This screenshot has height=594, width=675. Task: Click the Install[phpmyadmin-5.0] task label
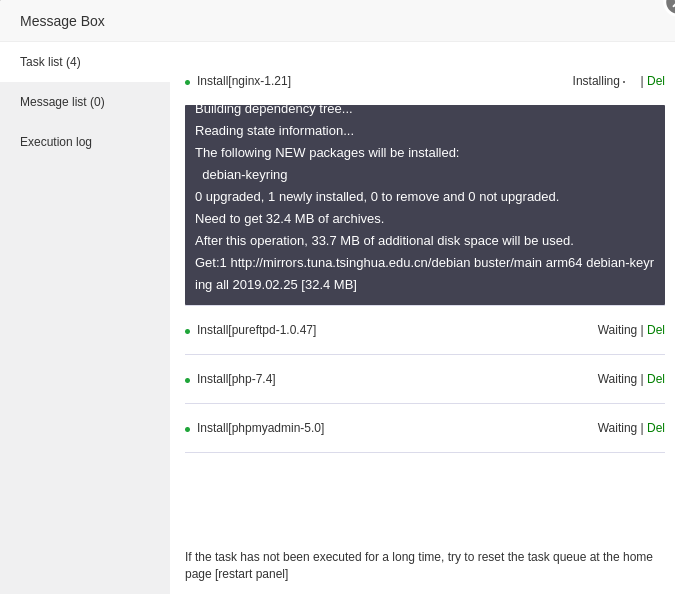(x=260, y=428)
